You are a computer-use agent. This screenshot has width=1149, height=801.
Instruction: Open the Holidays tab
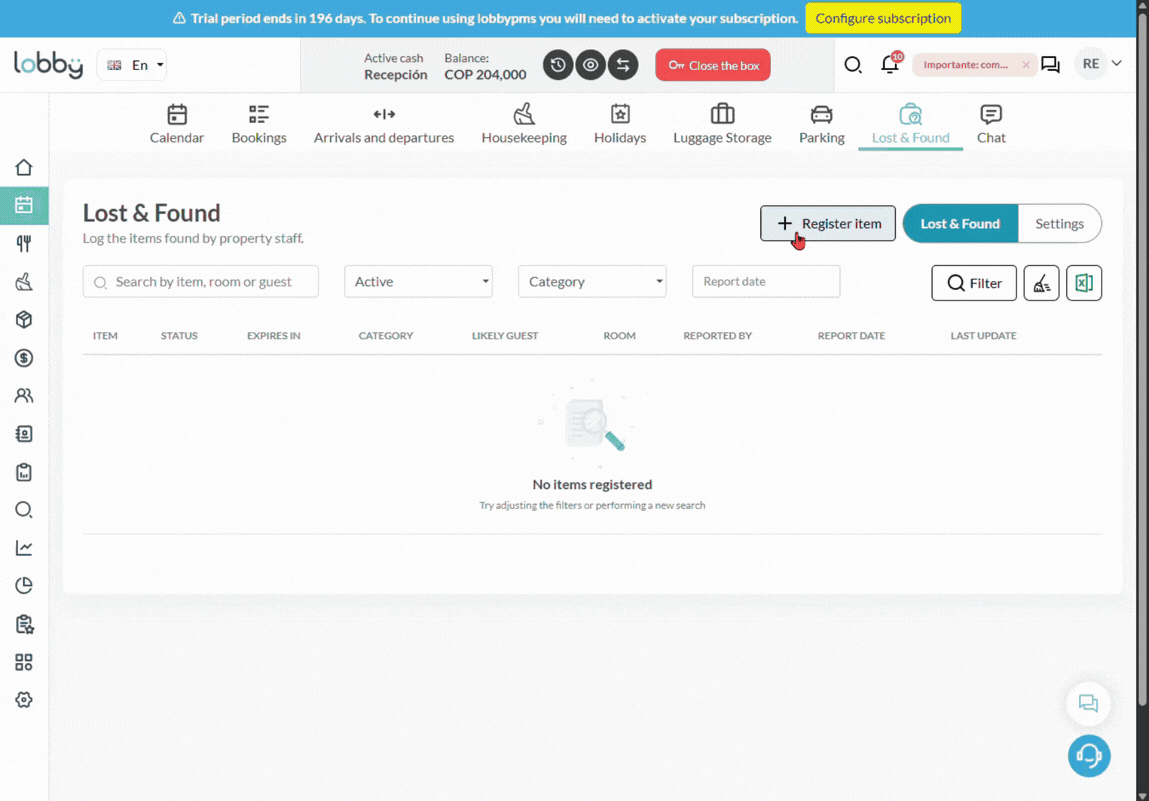[x=620, y=124]
